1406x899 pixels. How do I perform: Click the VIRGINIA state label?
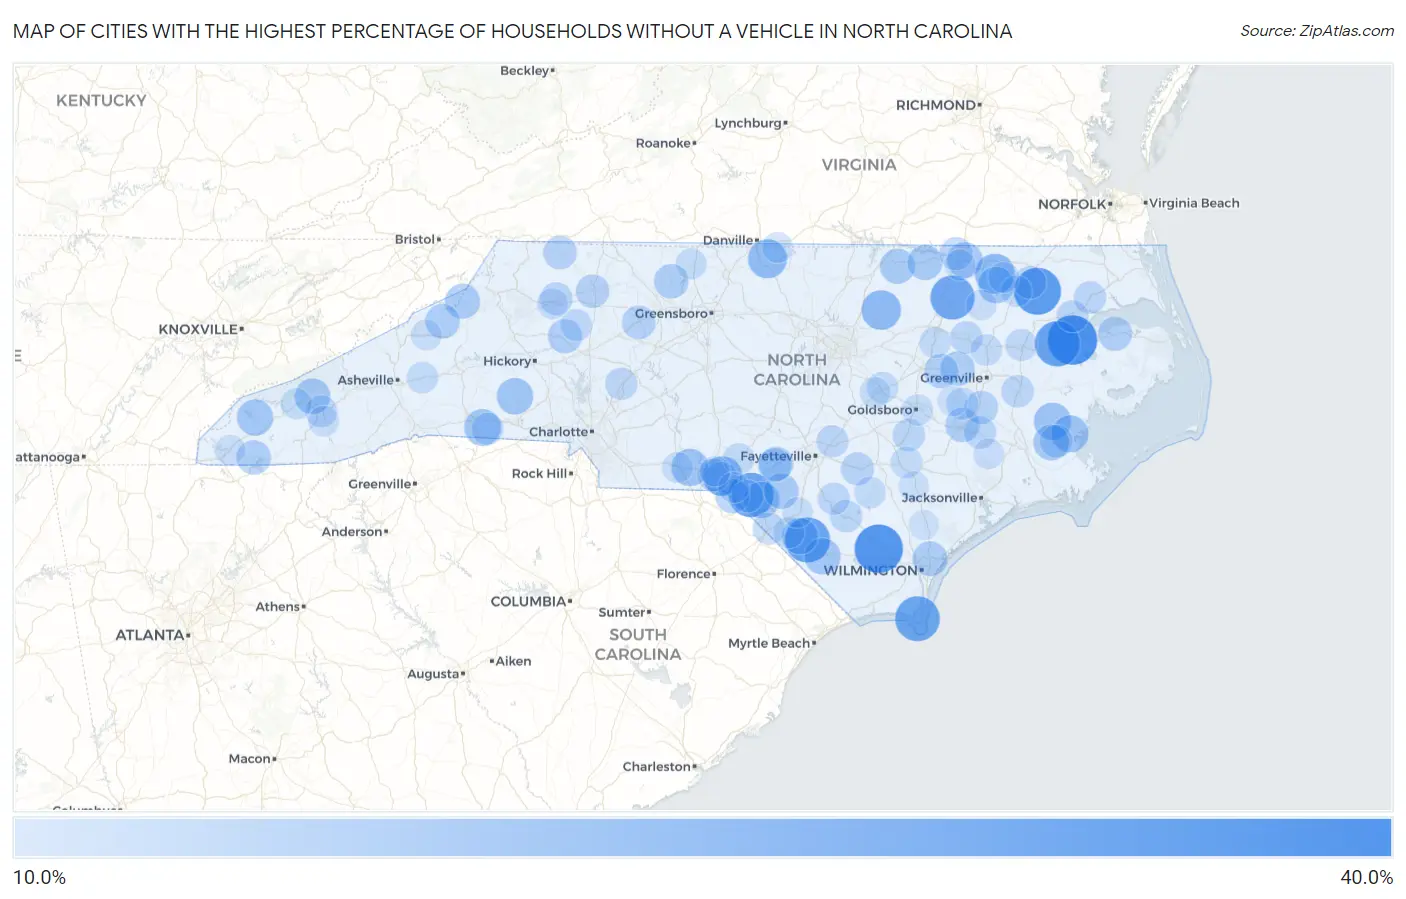click(859, 165)
